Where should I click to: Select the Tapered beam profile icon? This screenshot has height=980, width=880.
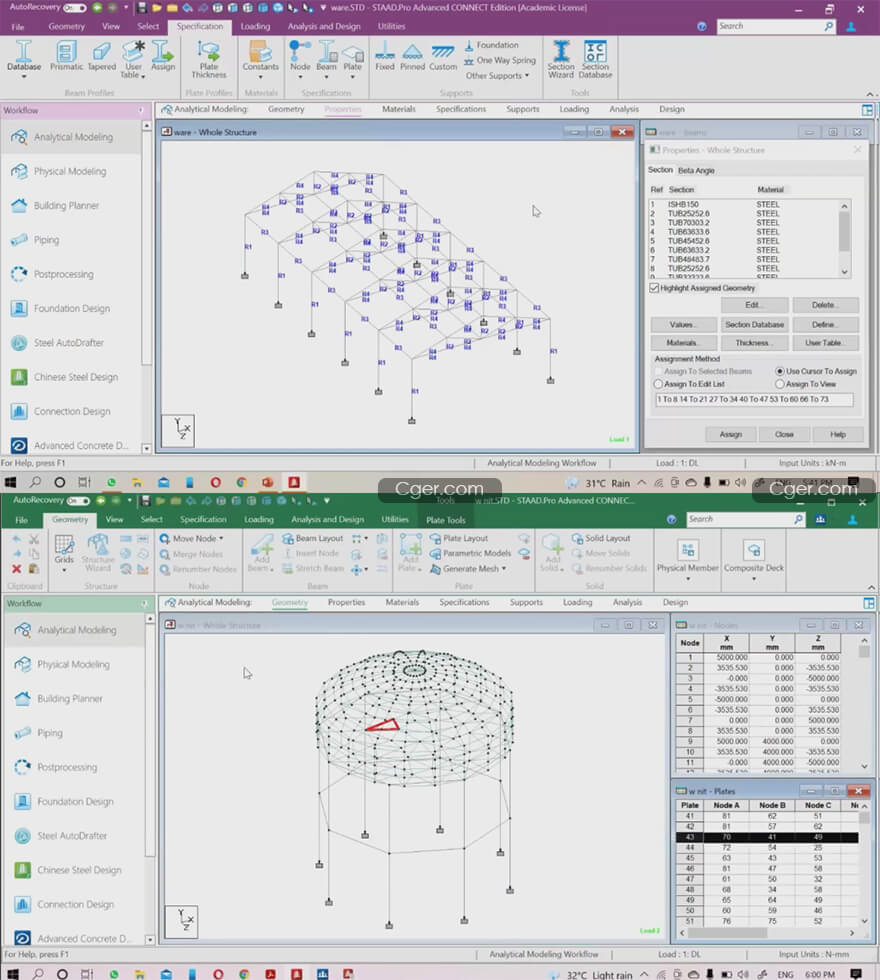(x=101, y=56)
